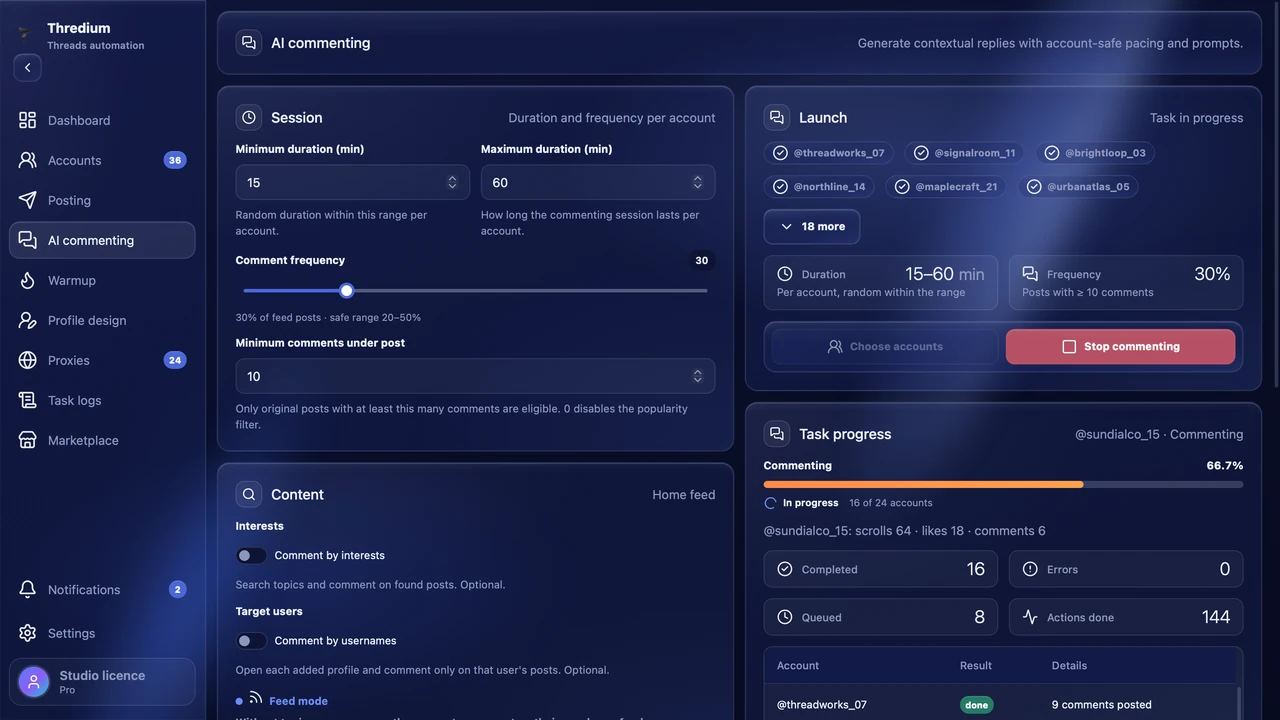This screenshot has height=720, width=1280.
Task: Click Minimum comments field showing 10
Action: click(475, 376)
